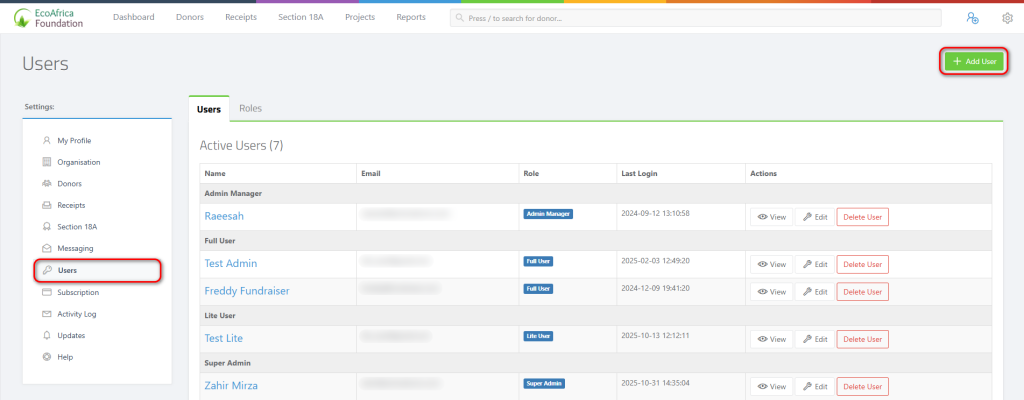Open Messaging settings in sidebar
The width and height of the screenshot is (1024, 400).
[x=75, y=248]
